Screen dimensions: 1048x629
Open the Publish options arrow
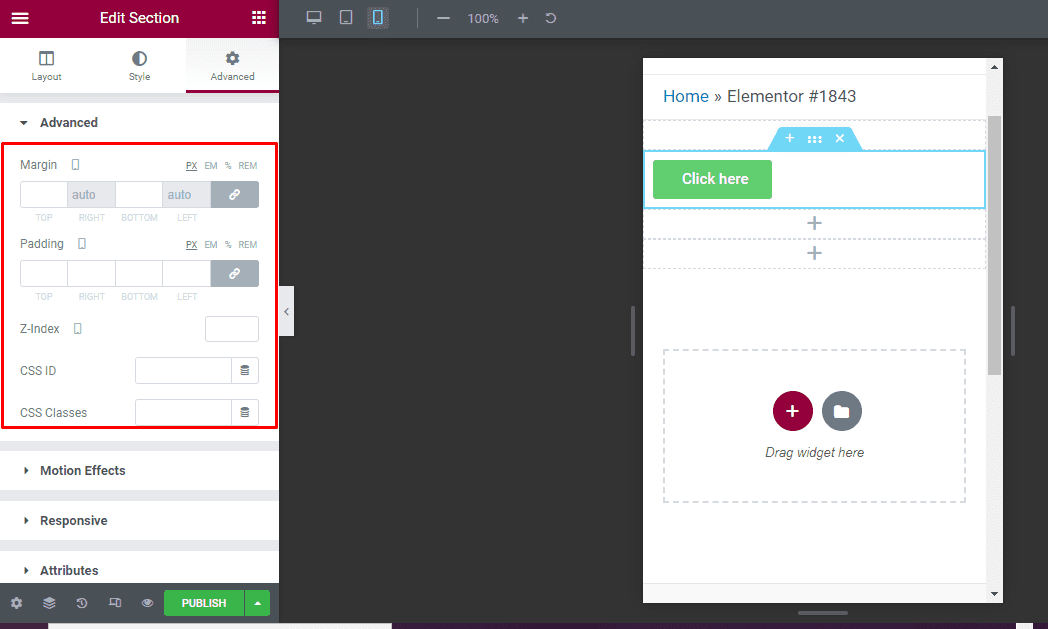[x=256, y=603]
